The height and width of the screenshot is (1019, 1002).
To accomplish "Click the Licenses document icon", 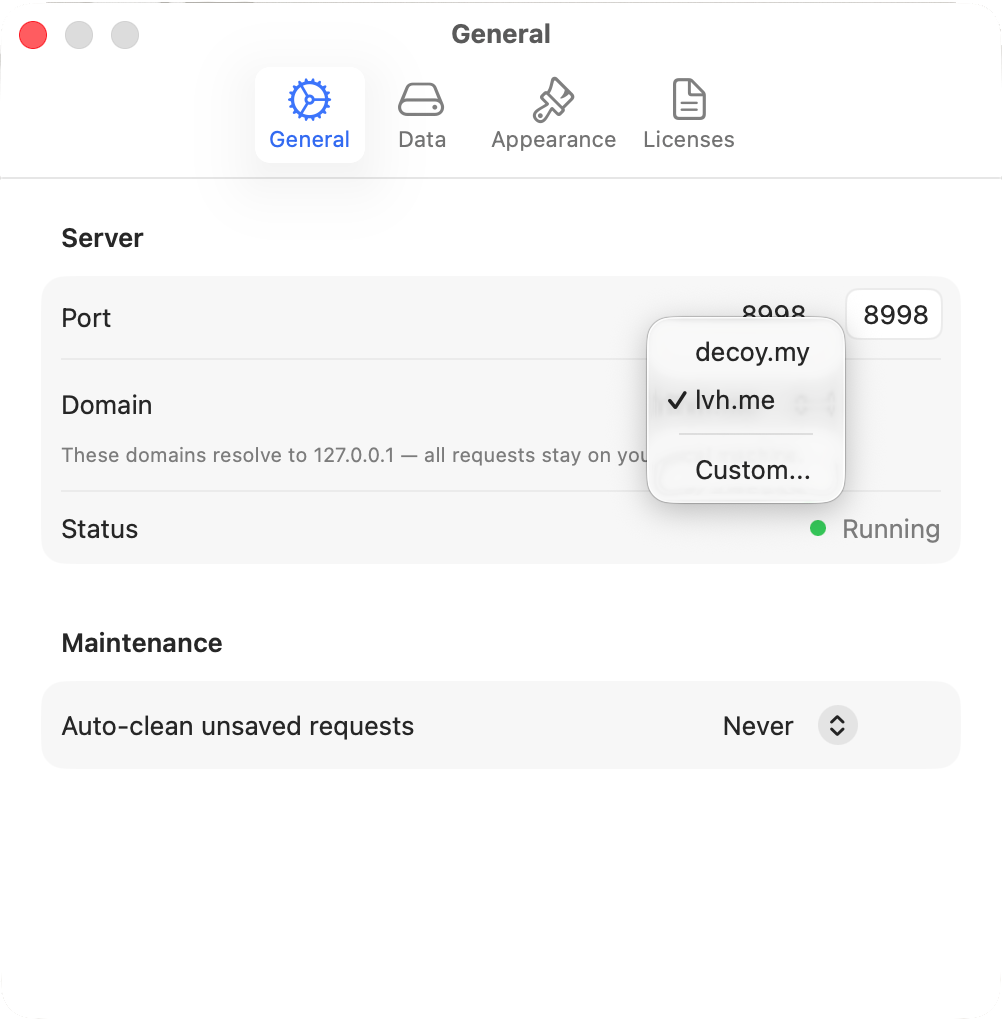I will click(689, 98).
